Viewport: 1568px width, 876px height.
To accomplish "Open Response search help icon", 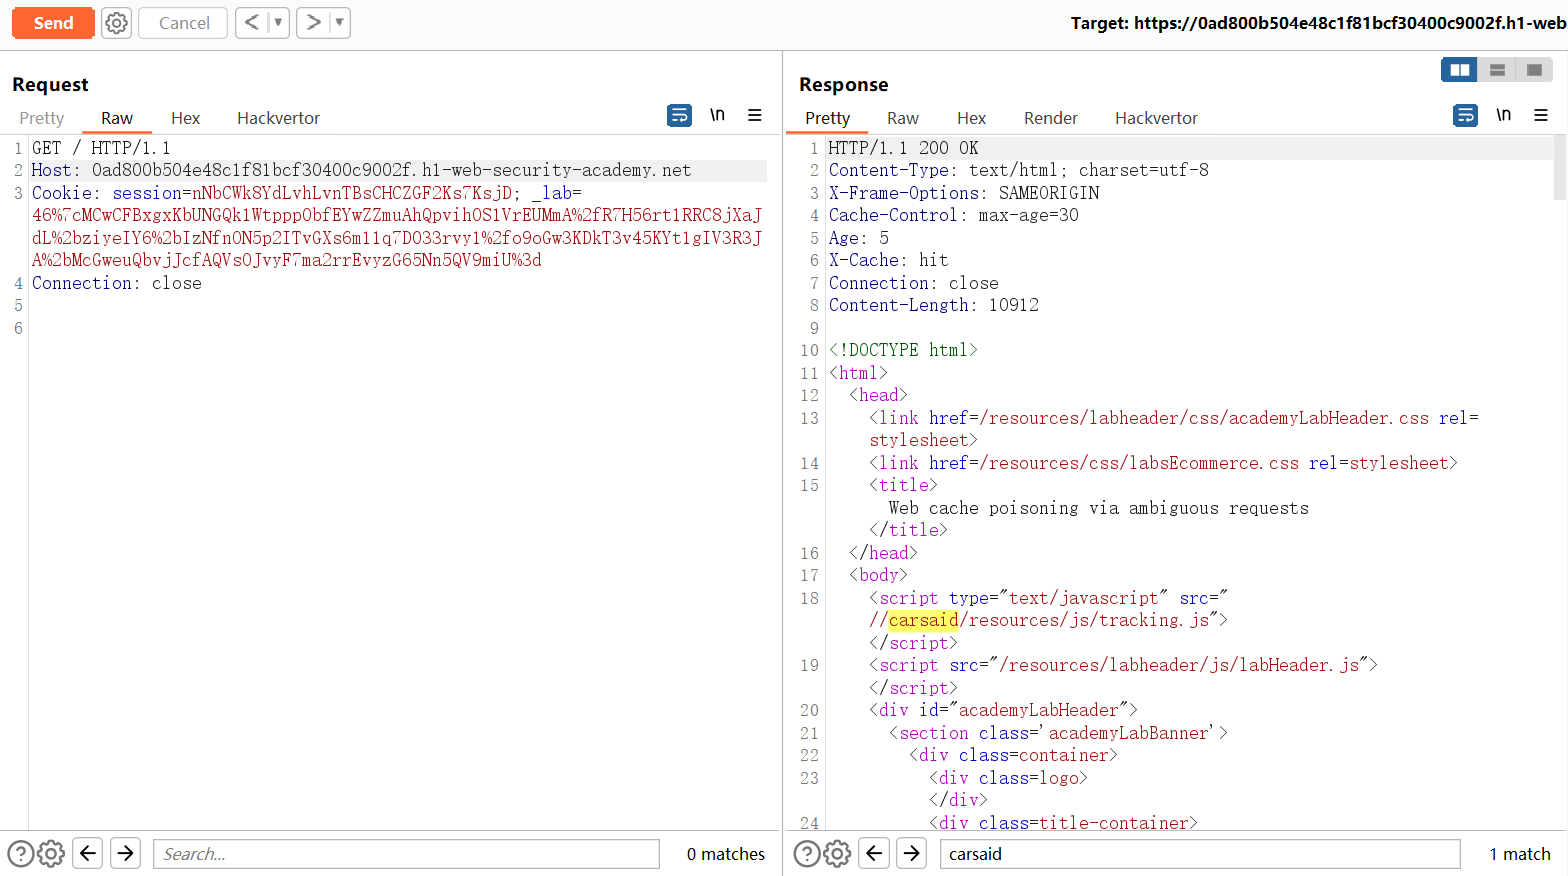I will 806,854.
